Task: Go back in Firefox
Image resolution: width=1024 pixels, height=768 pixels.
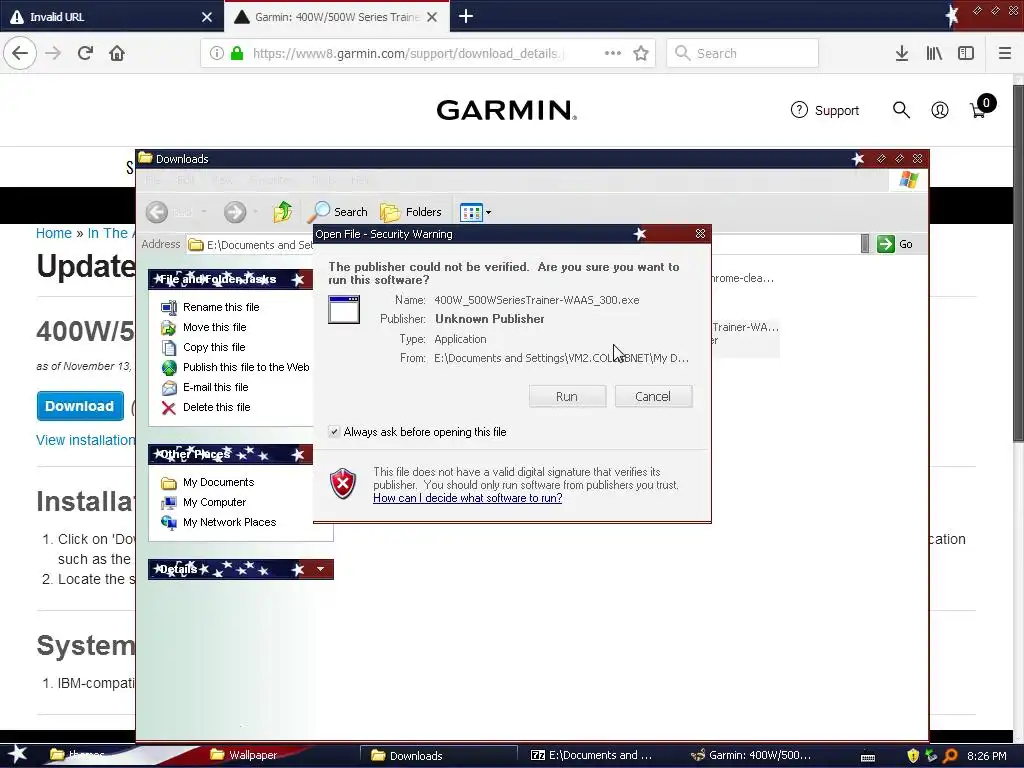Action: click(20, 53)
